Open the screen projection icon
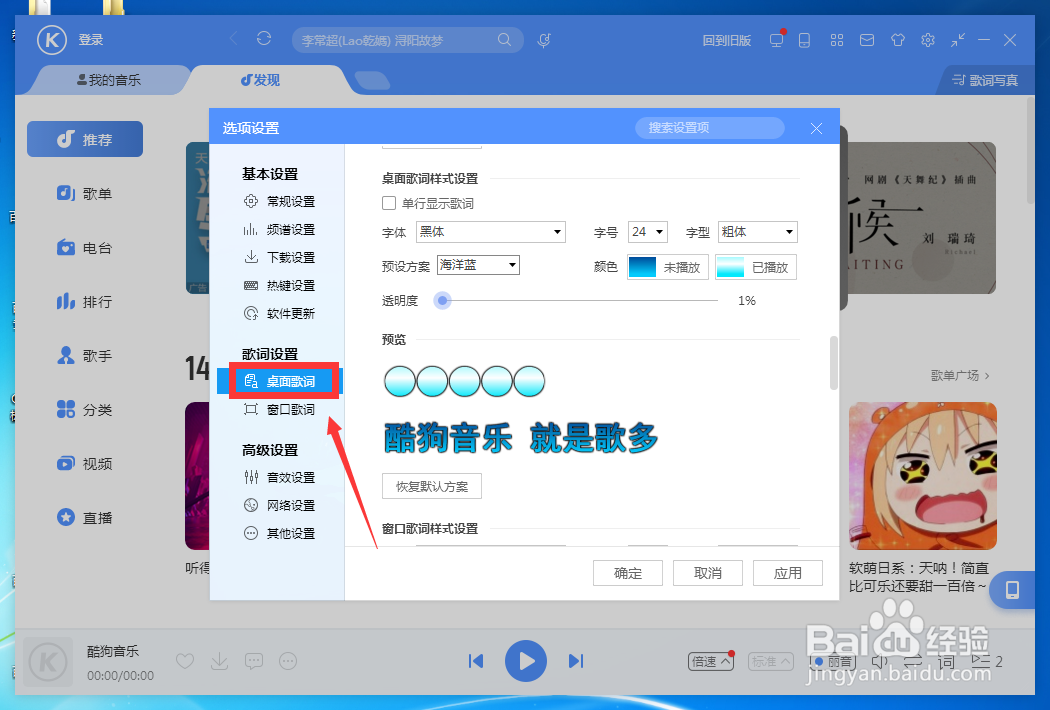This screenshot has width=1050, height=710. (777, 40)
